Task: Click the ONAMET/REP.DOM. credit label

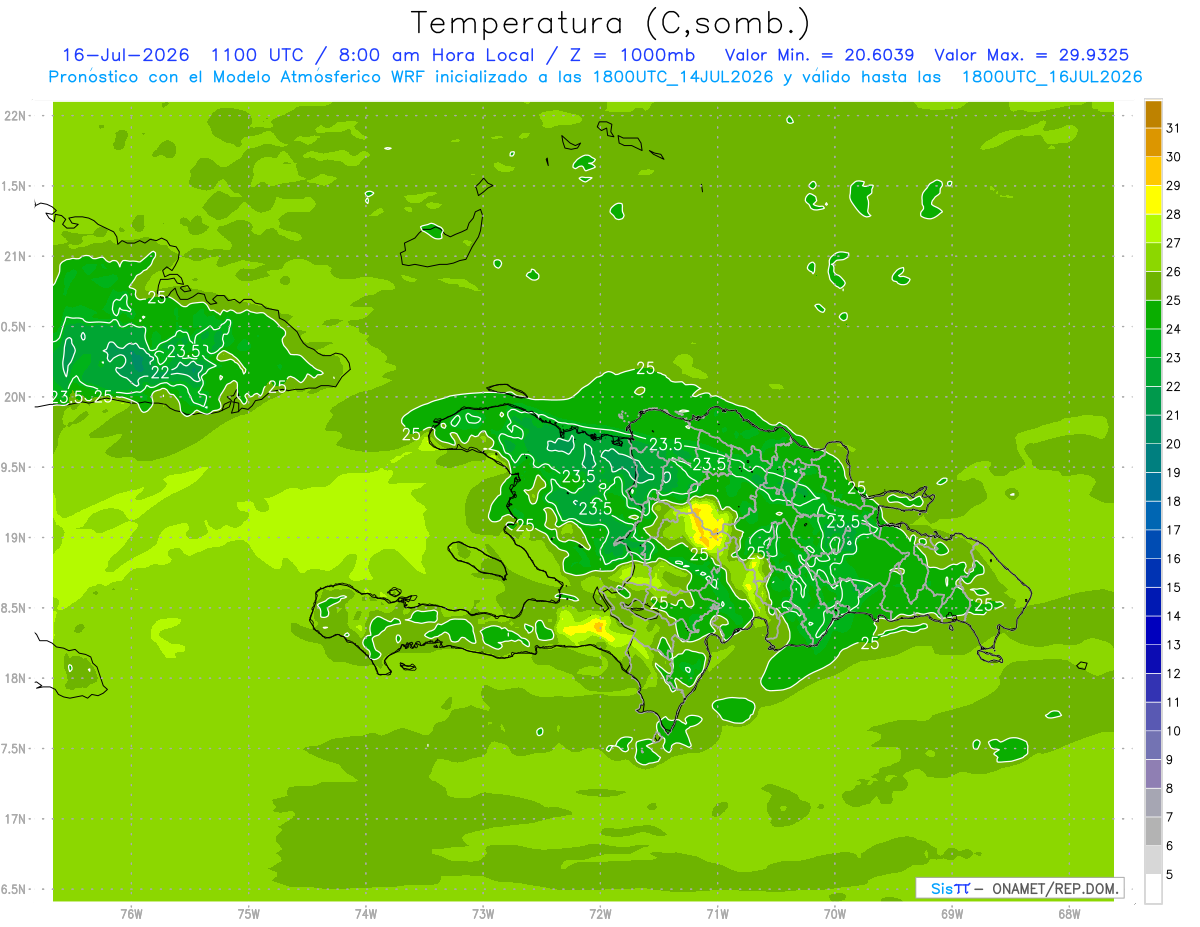Action: pos(1055,888)
